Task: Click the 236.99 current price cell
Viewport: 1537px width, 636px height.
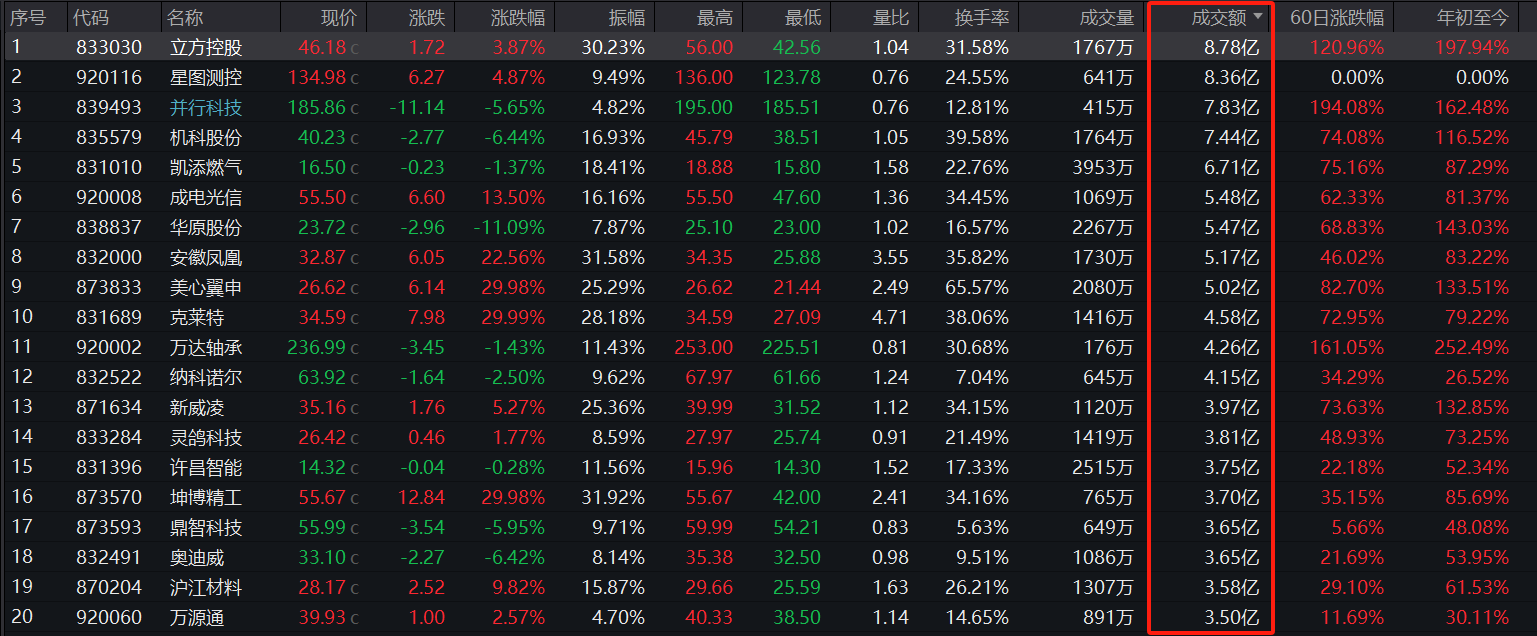Action: pyautogui.click(x=316, y=347)
